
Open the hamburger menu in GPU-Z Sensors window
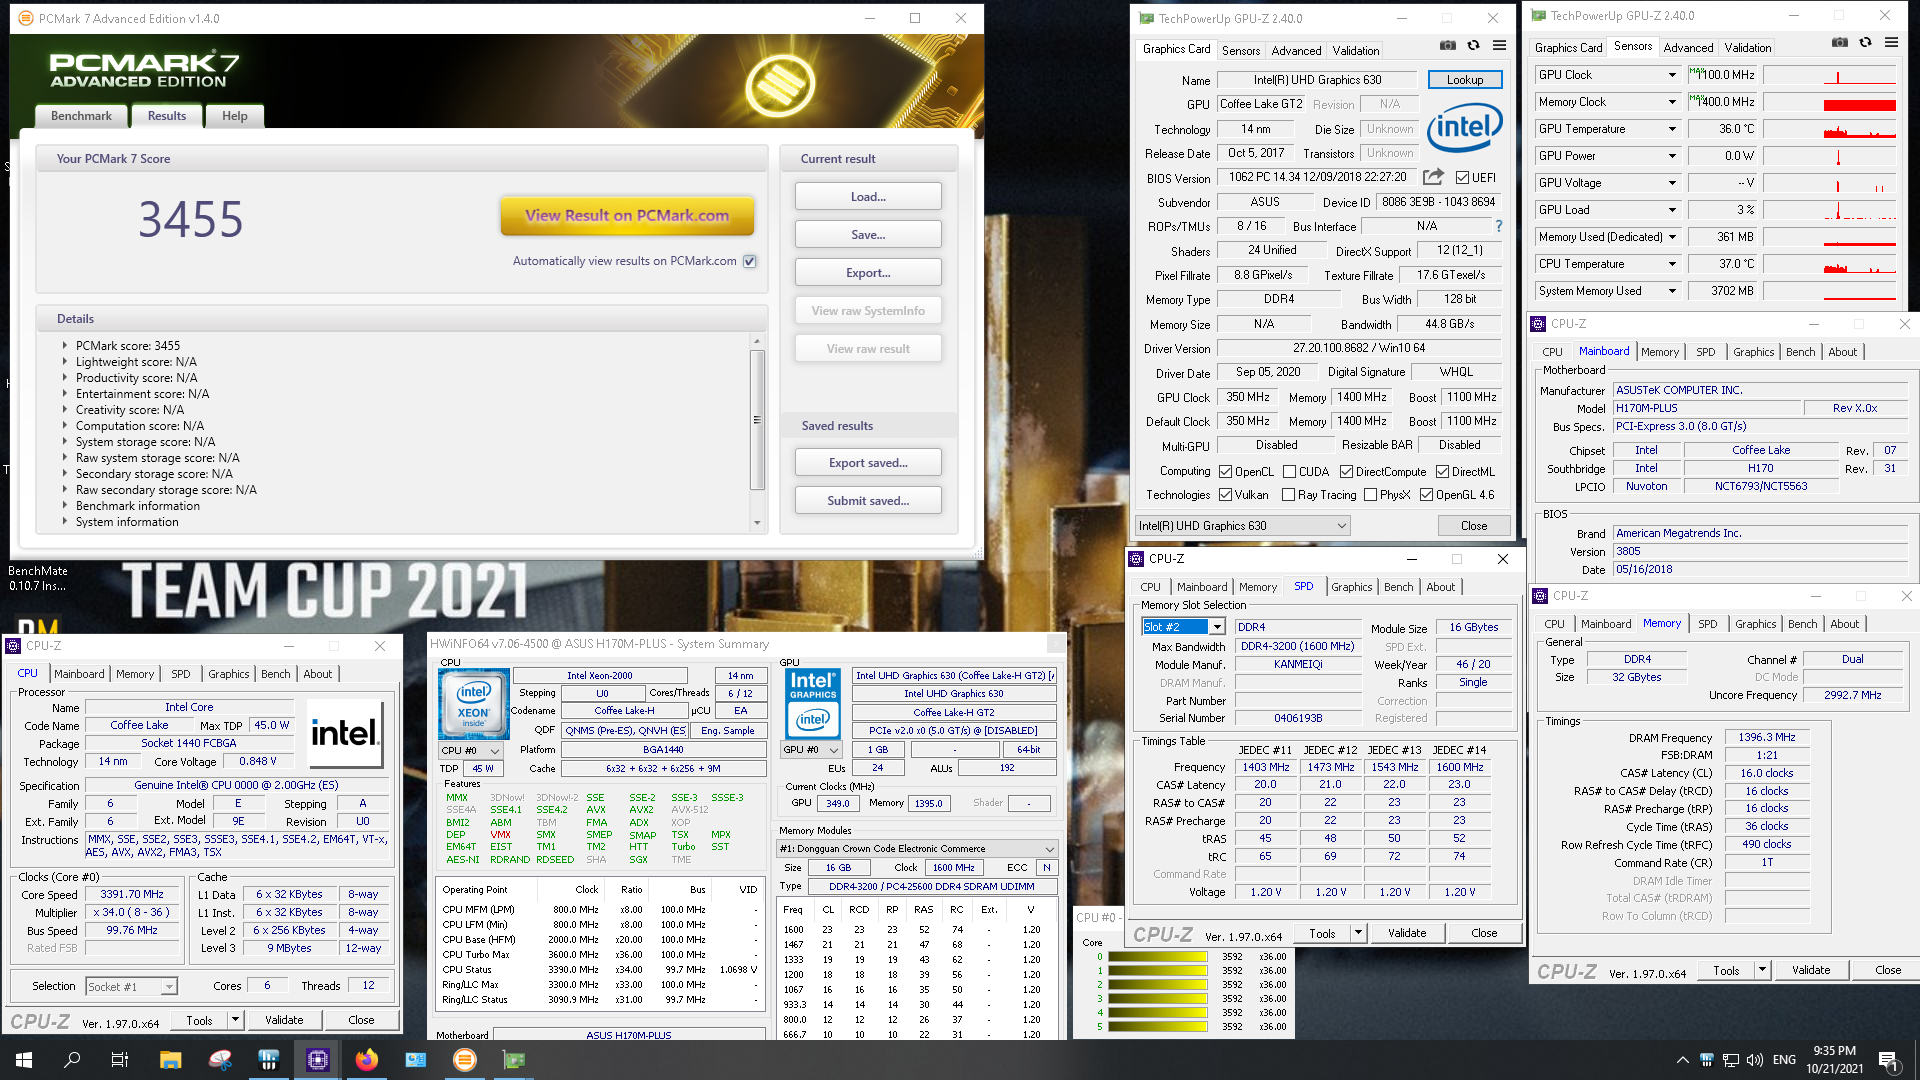[x=1891, y=42]
